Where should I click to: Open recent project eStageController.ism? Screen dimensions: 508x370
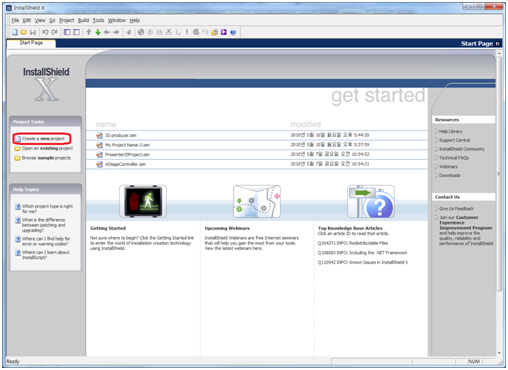click(x=125, y=164)
